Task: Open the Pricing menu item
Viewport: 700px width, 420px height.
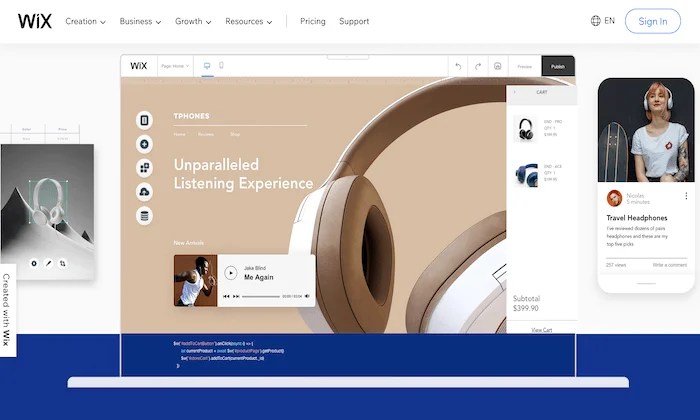Action: 312,21
